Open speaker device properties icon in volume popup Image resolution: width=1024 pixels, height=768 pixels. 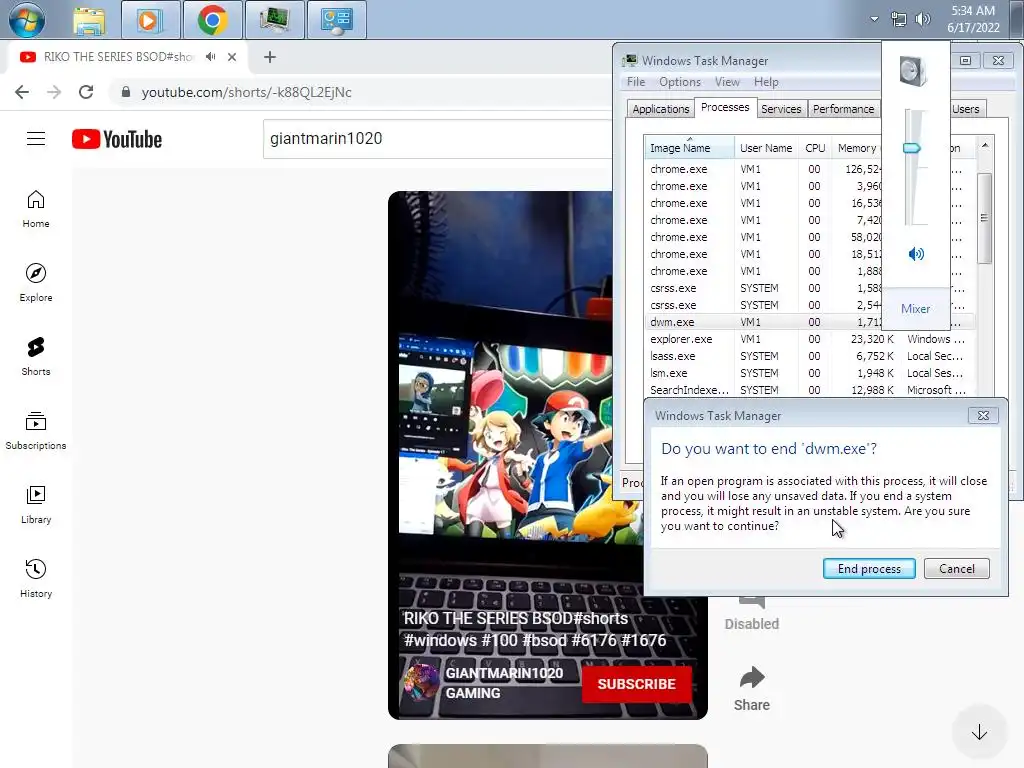pos(912,71)
